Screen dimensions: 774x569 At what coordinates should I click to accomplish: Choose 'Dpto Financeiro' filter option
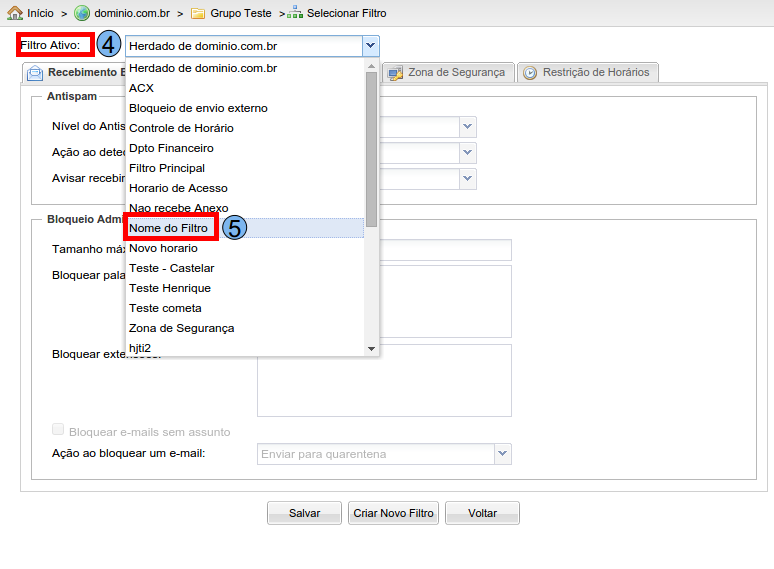pyautogui.click(x=171, y=148)
